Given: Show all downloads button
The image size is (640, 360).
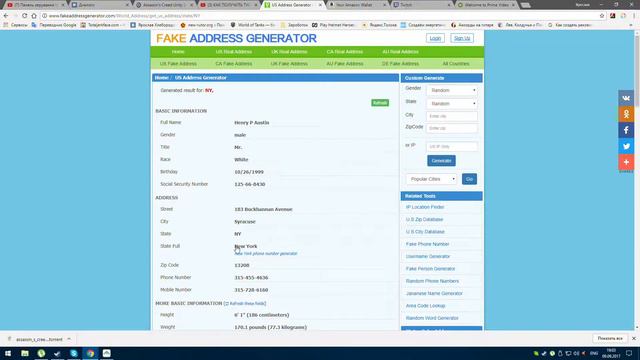Looking at the screenshot, I should click(610, 338).
